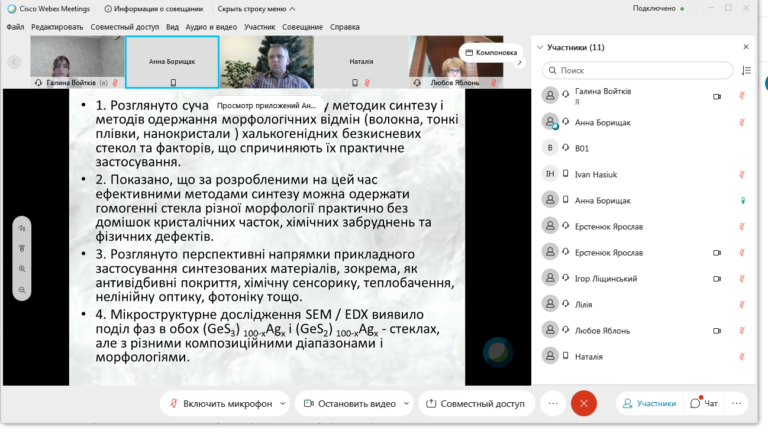The height and width of the screenshot is (440, 768).
Task: Toggle Остановить видео to stop camera
Action: [x=350, y=403]
